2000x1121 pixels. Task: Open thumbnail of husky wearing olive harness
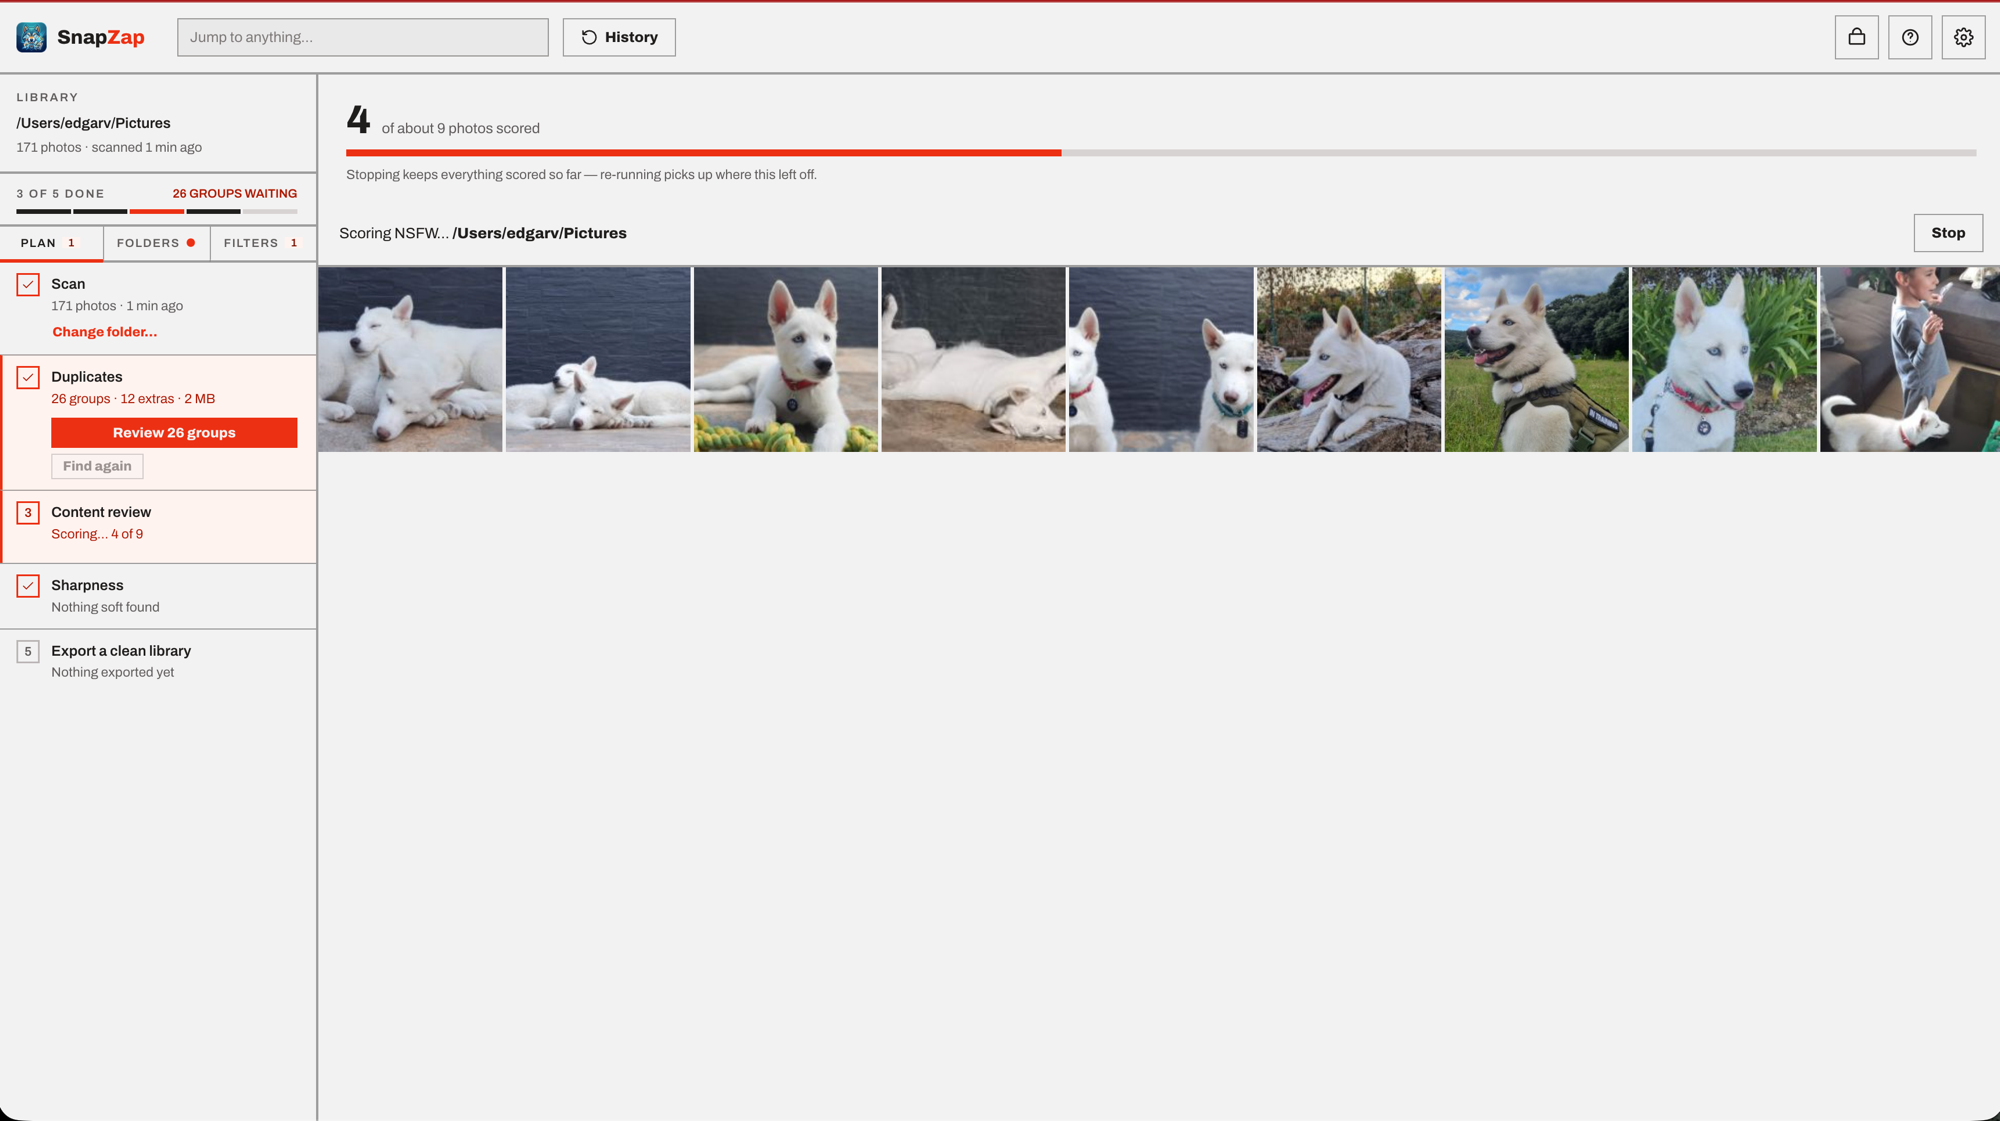tap(1536, 359)
